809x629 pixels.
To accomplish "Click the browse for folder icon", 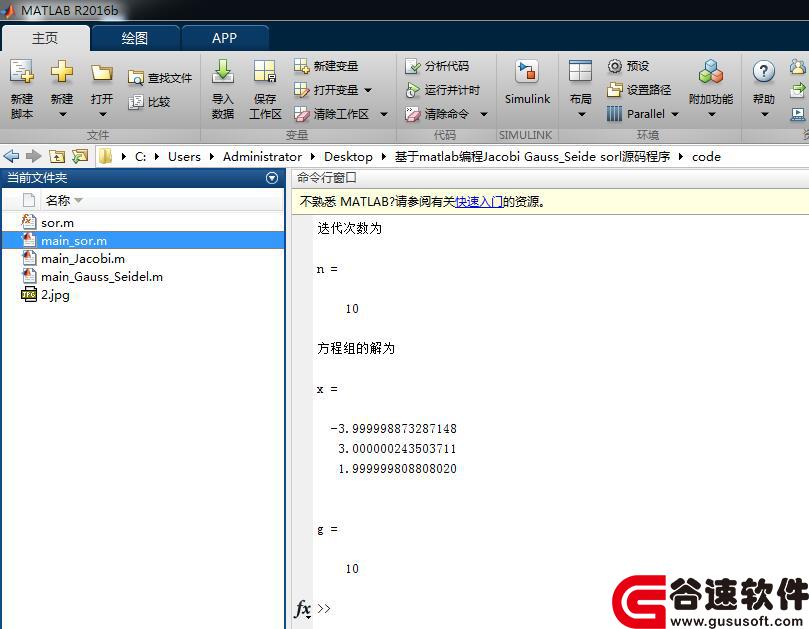I will click(x=80, y=156).
